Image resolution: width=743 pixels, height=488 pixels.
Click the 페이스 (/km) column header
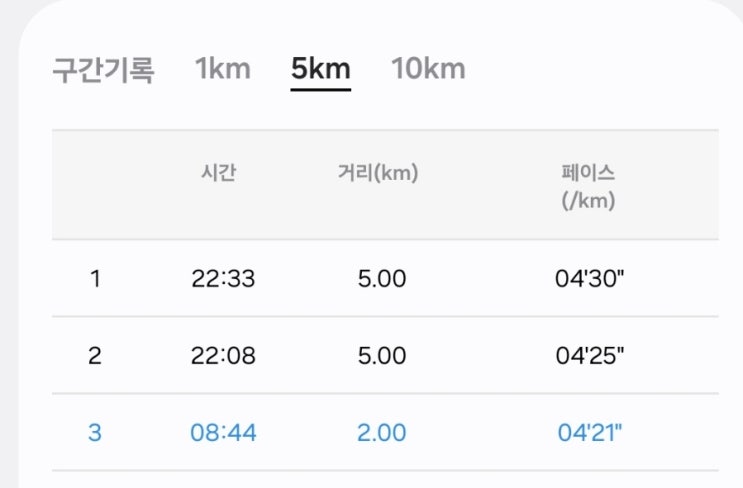(x=588, y=185)
